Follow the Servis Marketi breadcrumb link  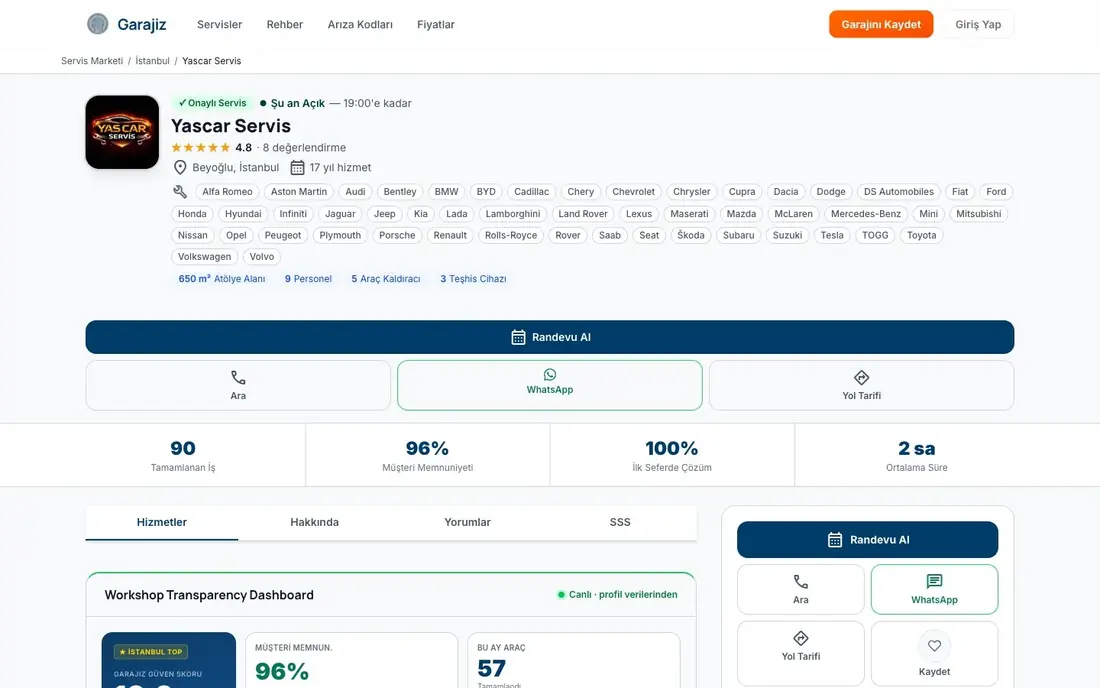click(92, 61)
